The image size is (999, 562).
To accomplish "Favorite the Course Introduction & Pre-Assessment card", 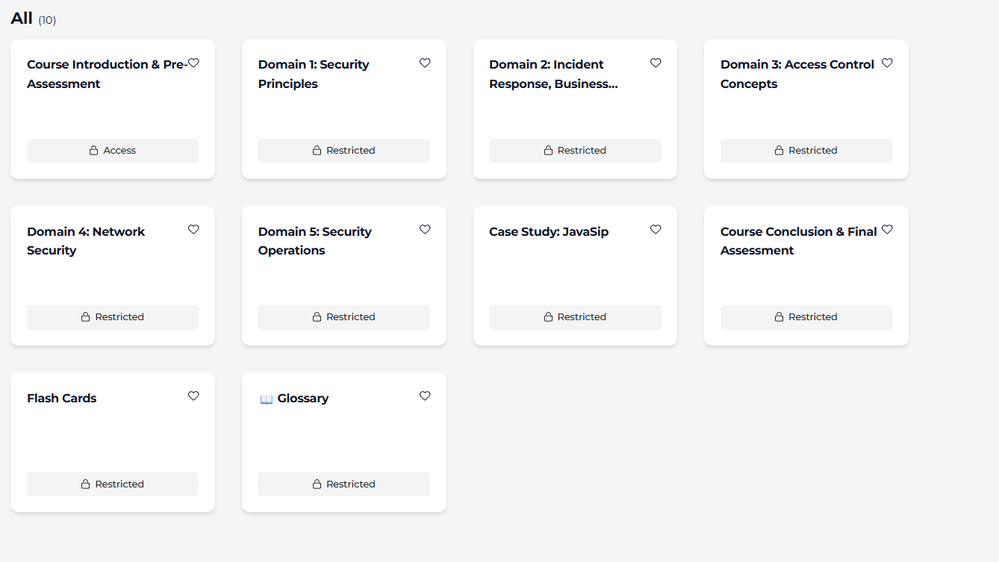I will pyautogui.click(x=194, y=63).
